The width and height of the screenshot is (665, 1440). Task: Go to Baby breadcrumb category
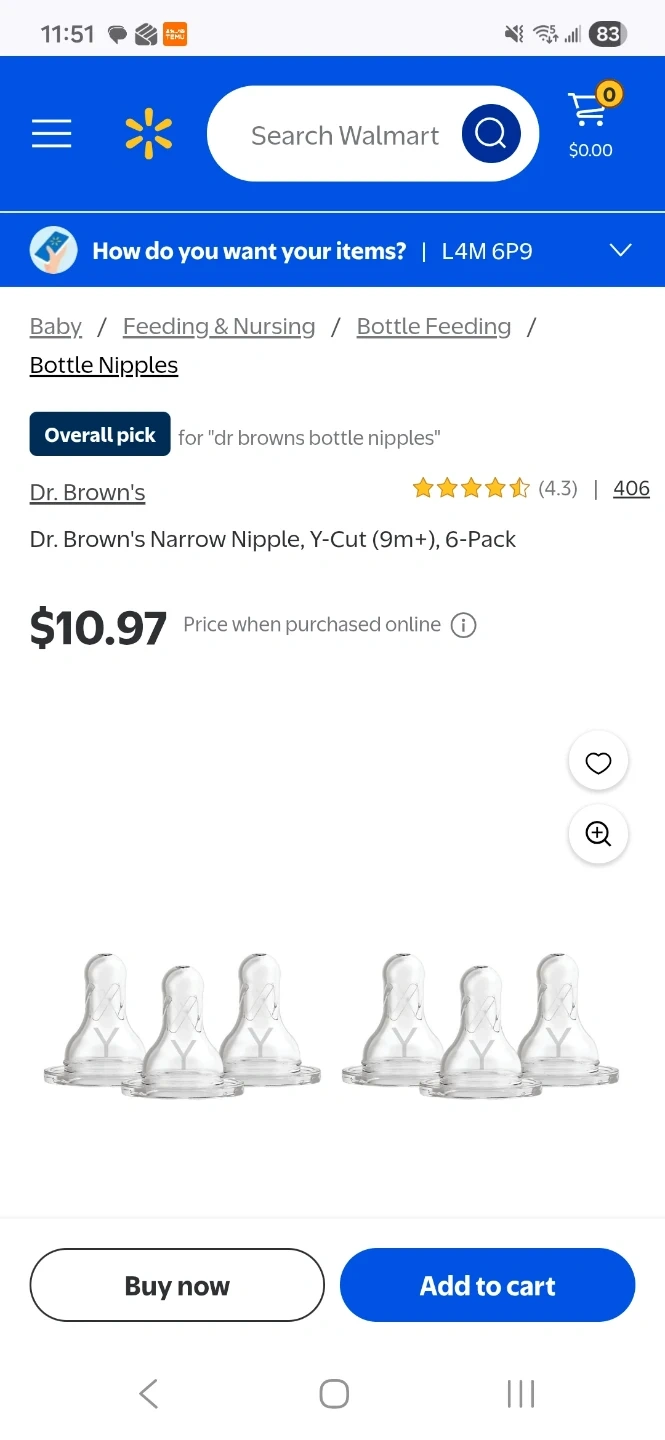point(56,326)
